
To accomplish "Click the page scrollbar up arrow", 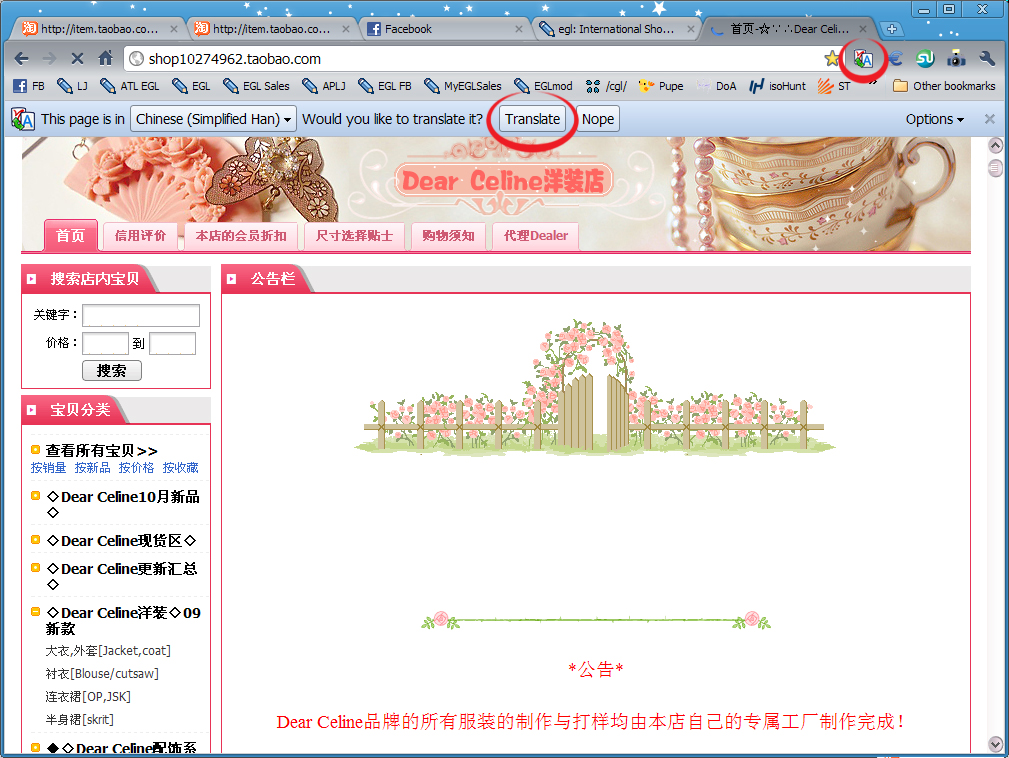I will pyautogui.click(x=995, y=145).
